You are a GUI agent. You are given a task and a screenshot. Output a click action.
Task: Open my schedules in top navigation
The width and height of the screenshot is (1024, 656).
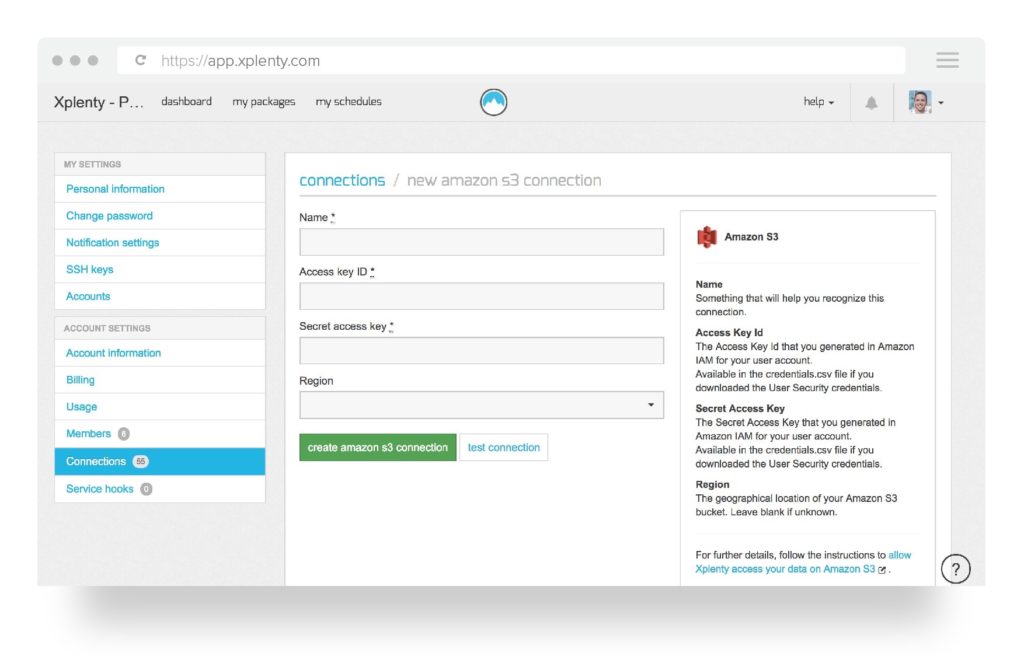click(349, 102)
